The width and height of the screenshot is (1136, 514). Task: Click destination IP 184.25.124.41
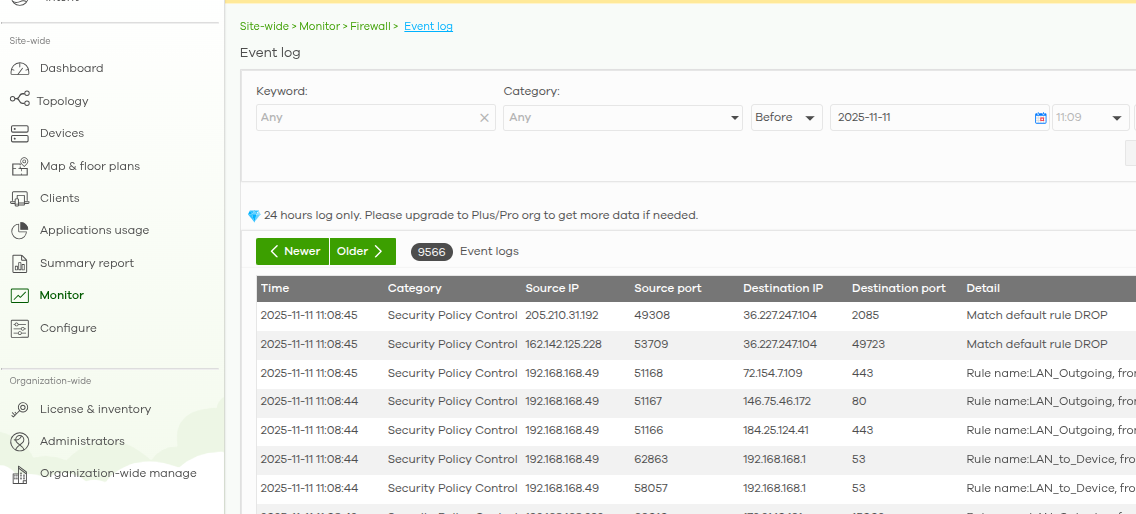pos(776,431)
